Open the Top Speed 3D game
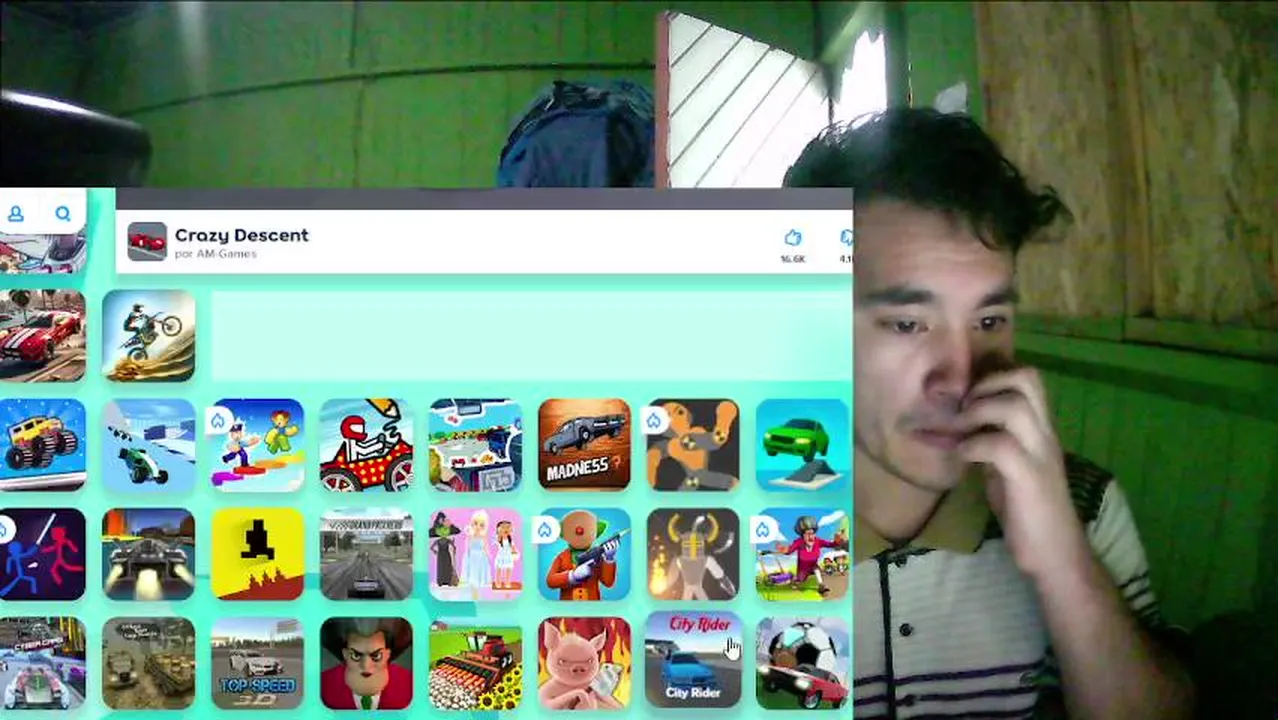The width and height of the screenshot is (1278, 720). pyautogui.click(x=257, y=663)
